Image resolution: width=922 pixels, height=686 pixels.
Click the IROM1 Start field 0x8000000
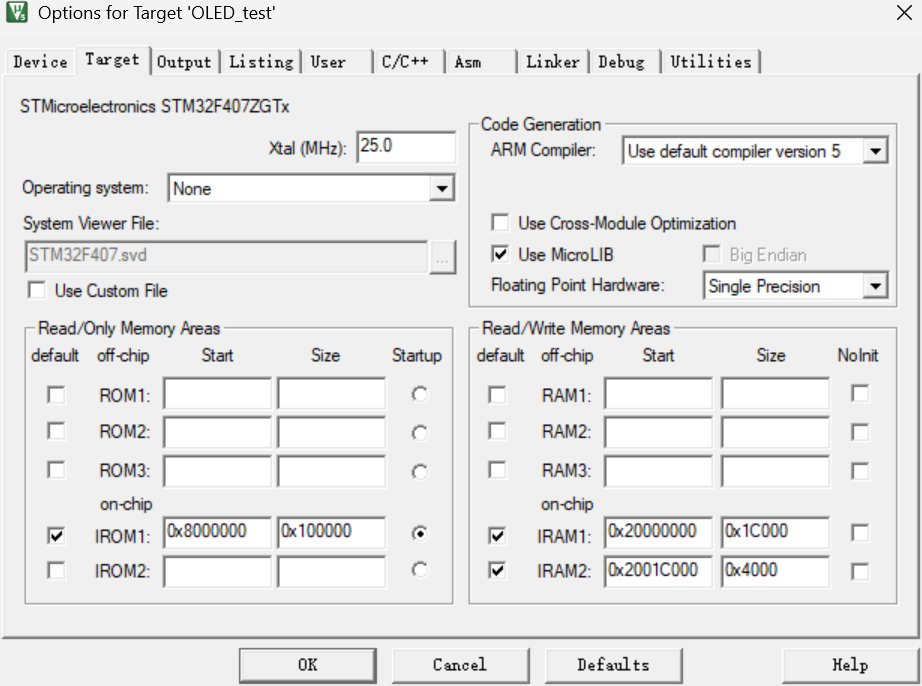click(x=218, y=533)
